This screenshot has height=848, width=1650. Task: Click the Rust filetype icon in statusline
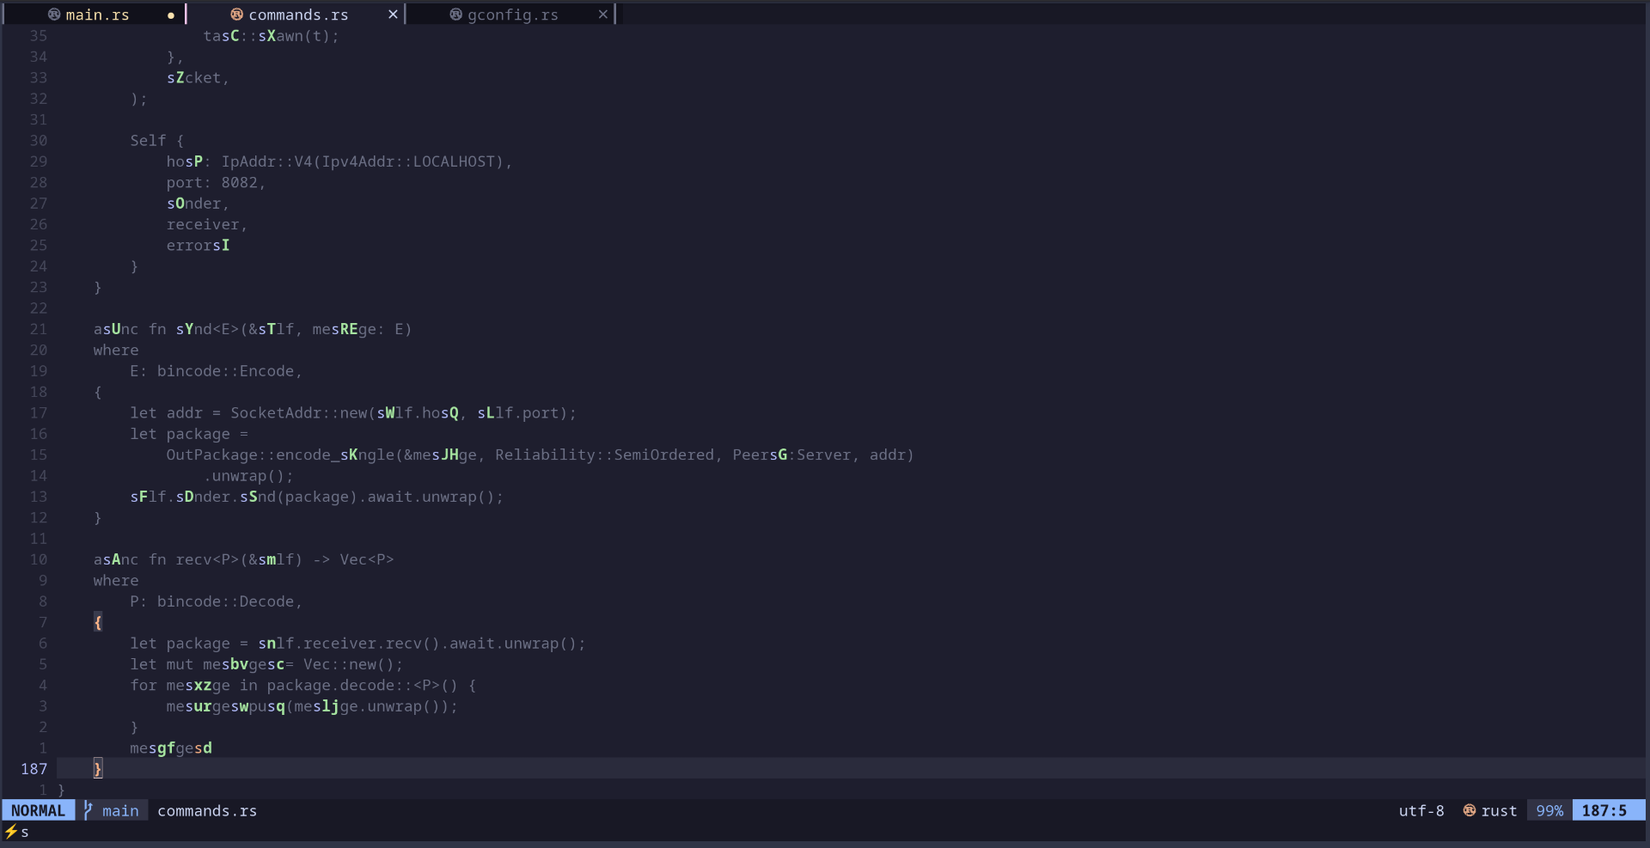1469,811
